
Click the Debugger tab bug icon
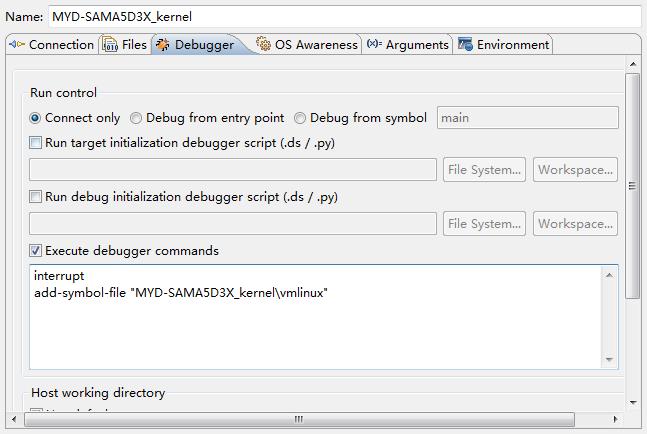(163, 44)
